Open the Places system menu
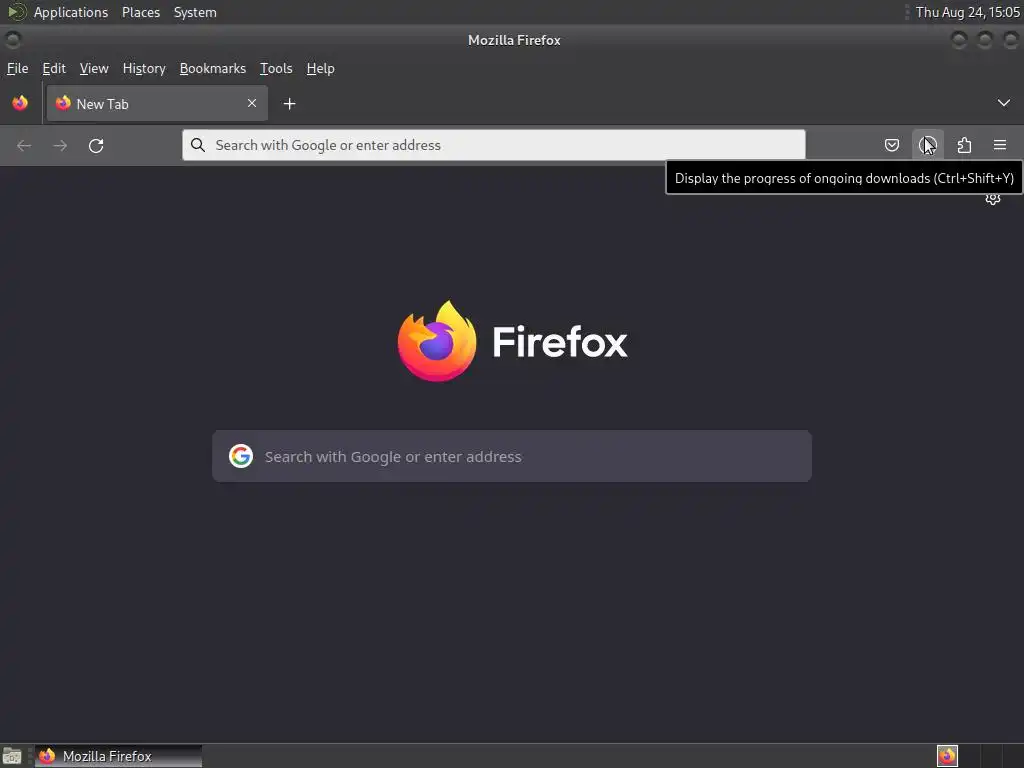The height and width of the screenshot is (768, 1024). pos(140,12)
